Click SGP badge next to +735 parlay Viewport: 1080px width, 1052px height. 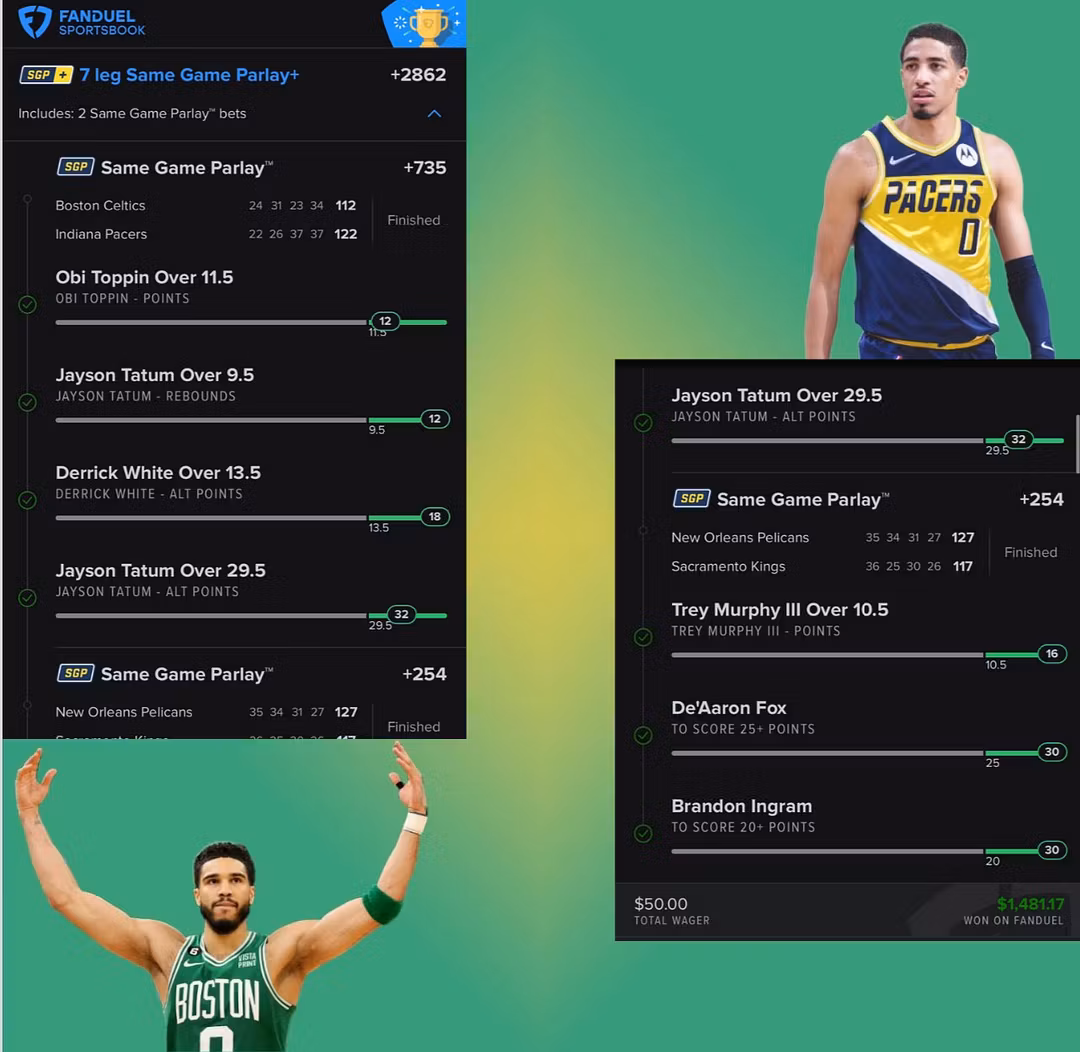coord(75,167)
